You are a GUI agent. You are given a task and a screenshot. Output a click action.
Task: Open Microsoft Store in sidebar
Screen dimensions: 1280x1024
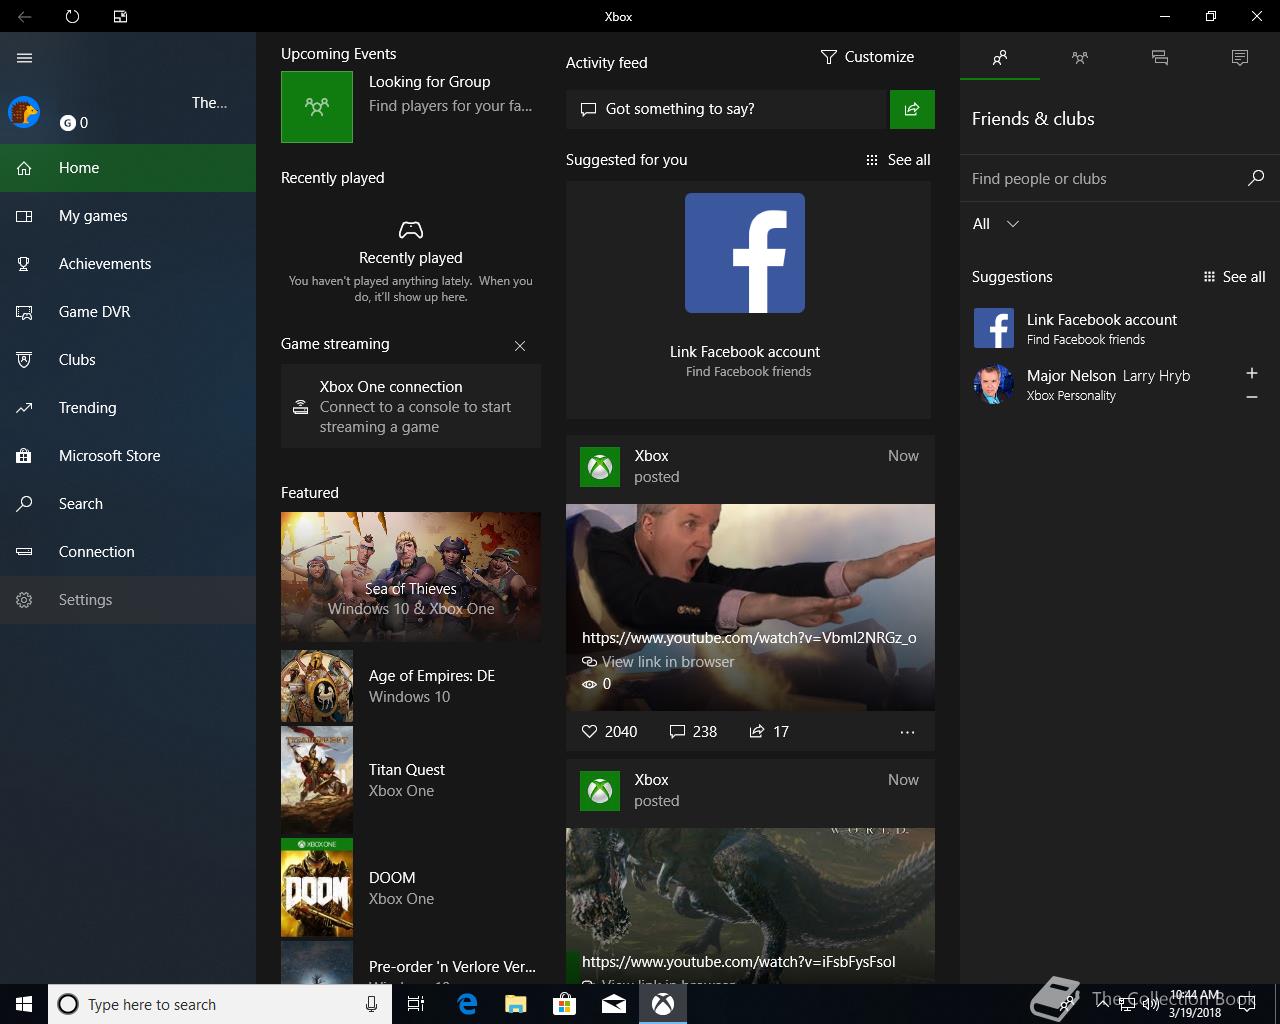[128, 456]
